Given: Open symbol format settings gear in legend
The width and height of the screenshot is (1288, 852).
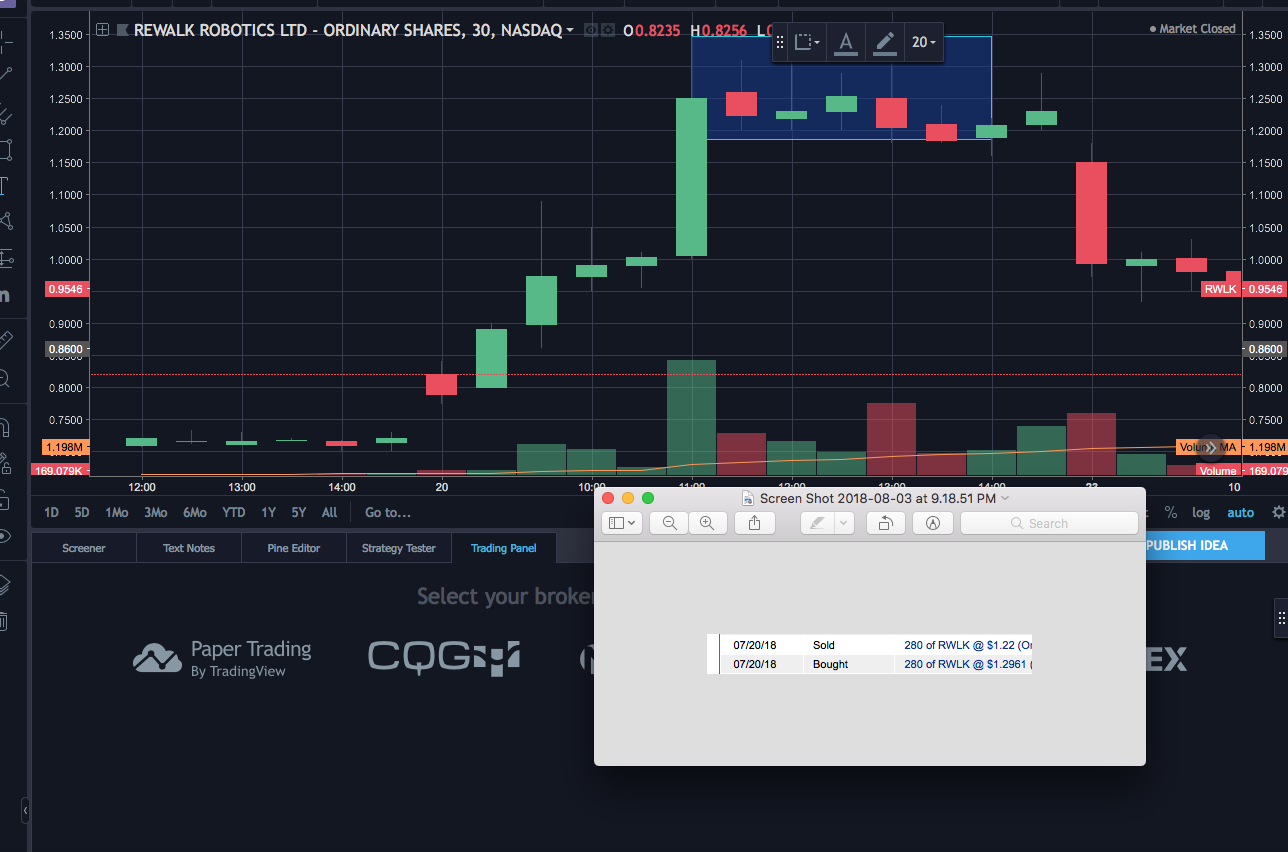Looking at the screenshot, I should (x=607, y=31).
